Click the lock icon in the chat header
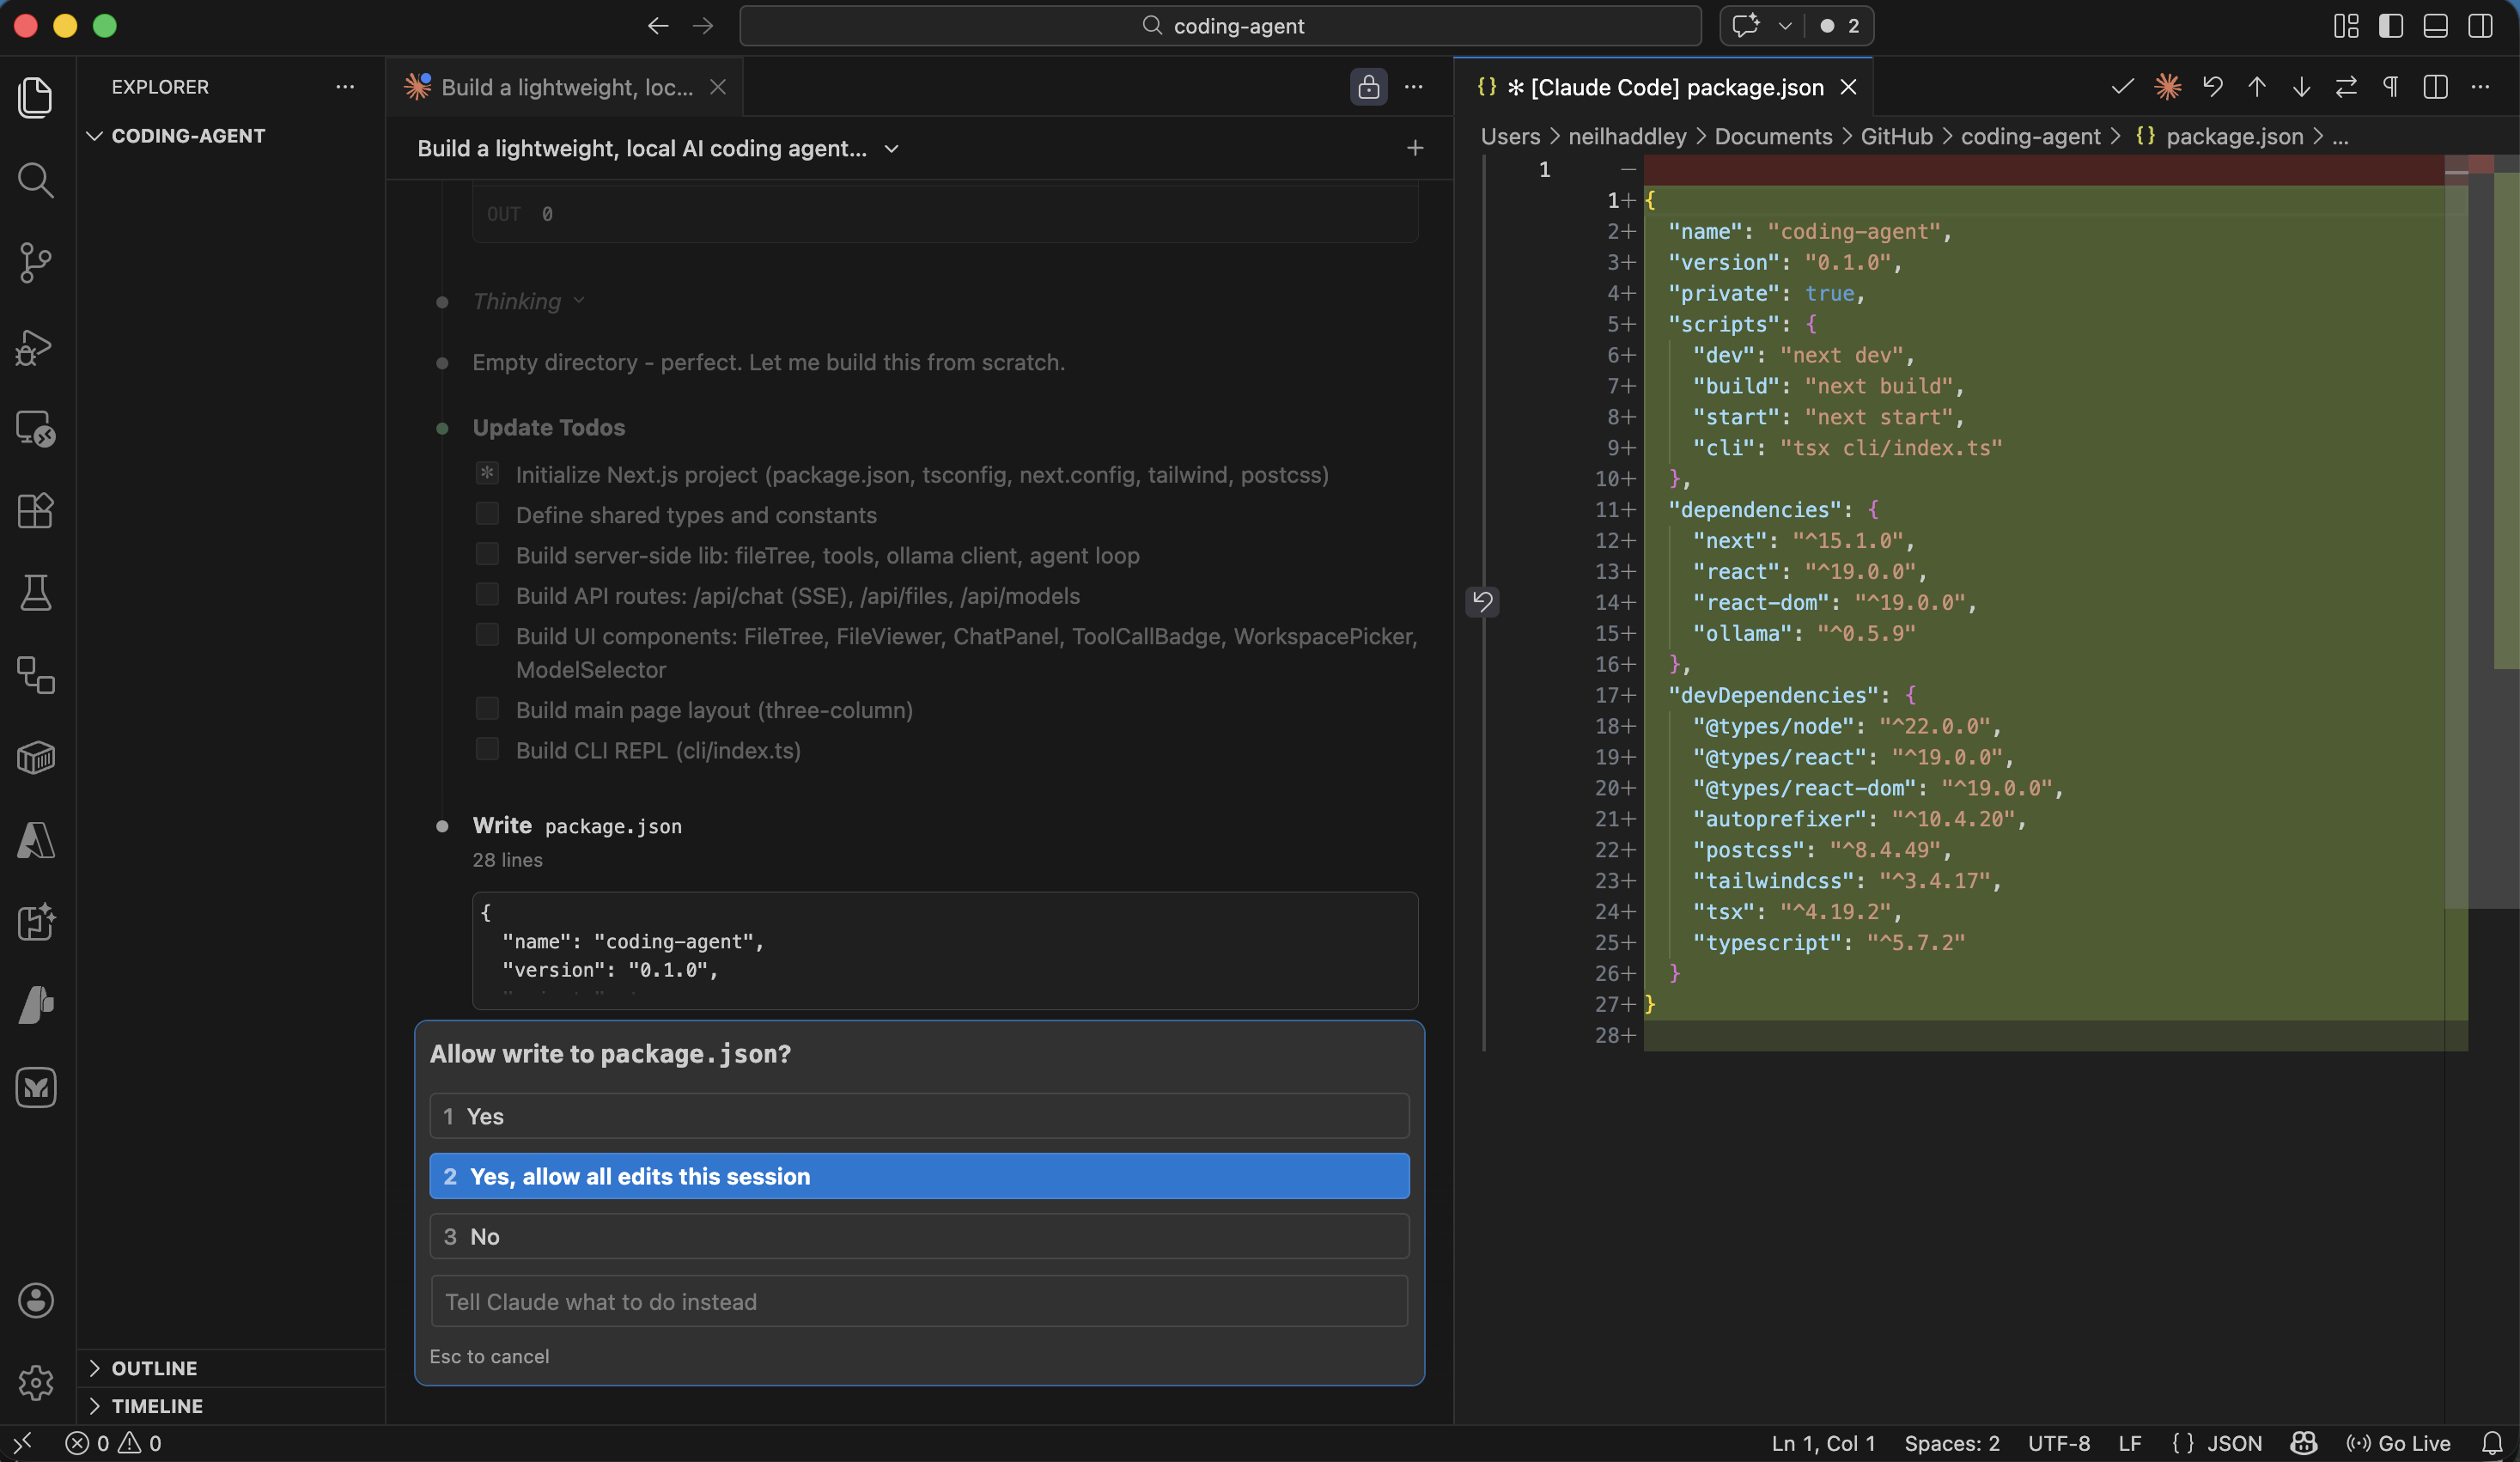 pos(1368,87)
